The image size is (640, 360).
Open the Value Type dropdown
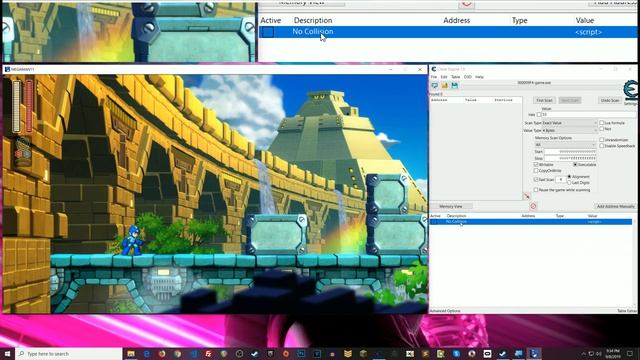(x=569, y=131)
